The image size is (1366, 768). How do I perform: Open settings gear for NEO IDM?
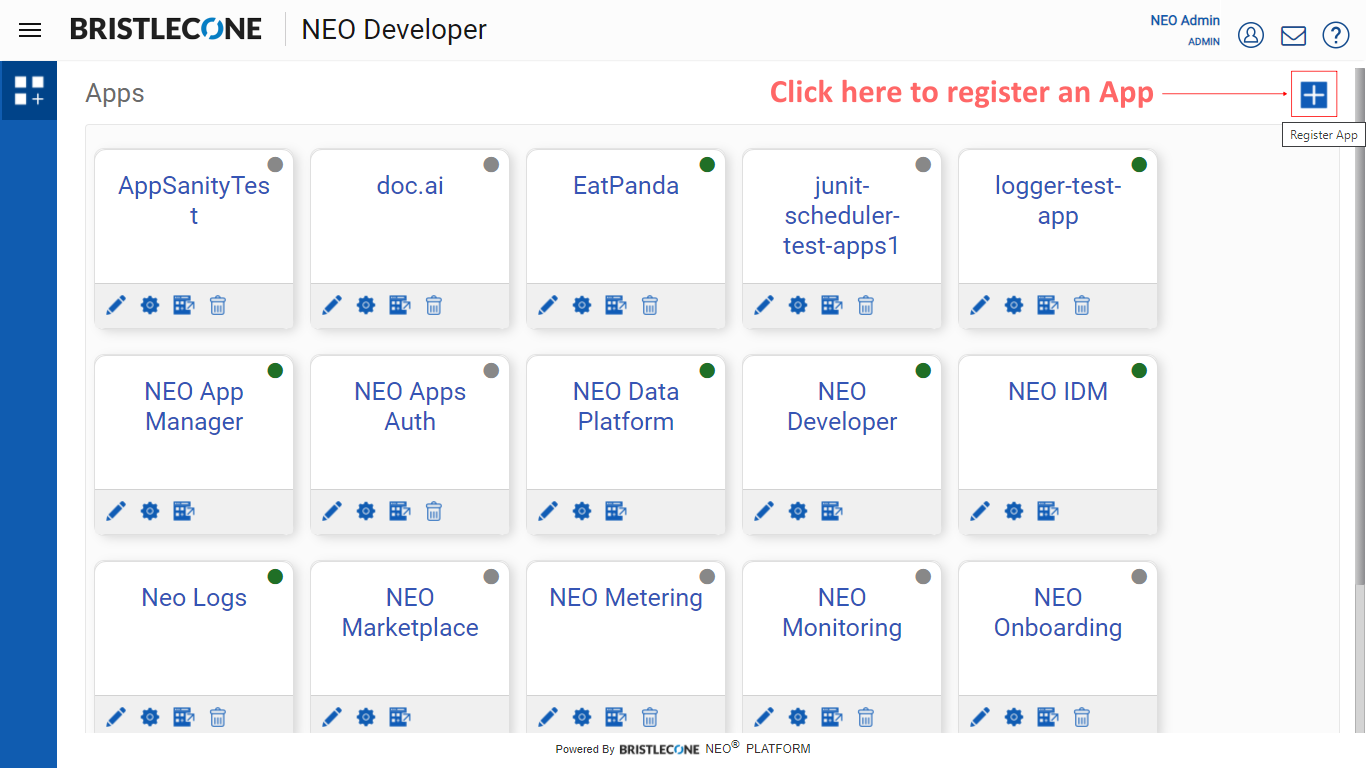tap(1014, 511)
